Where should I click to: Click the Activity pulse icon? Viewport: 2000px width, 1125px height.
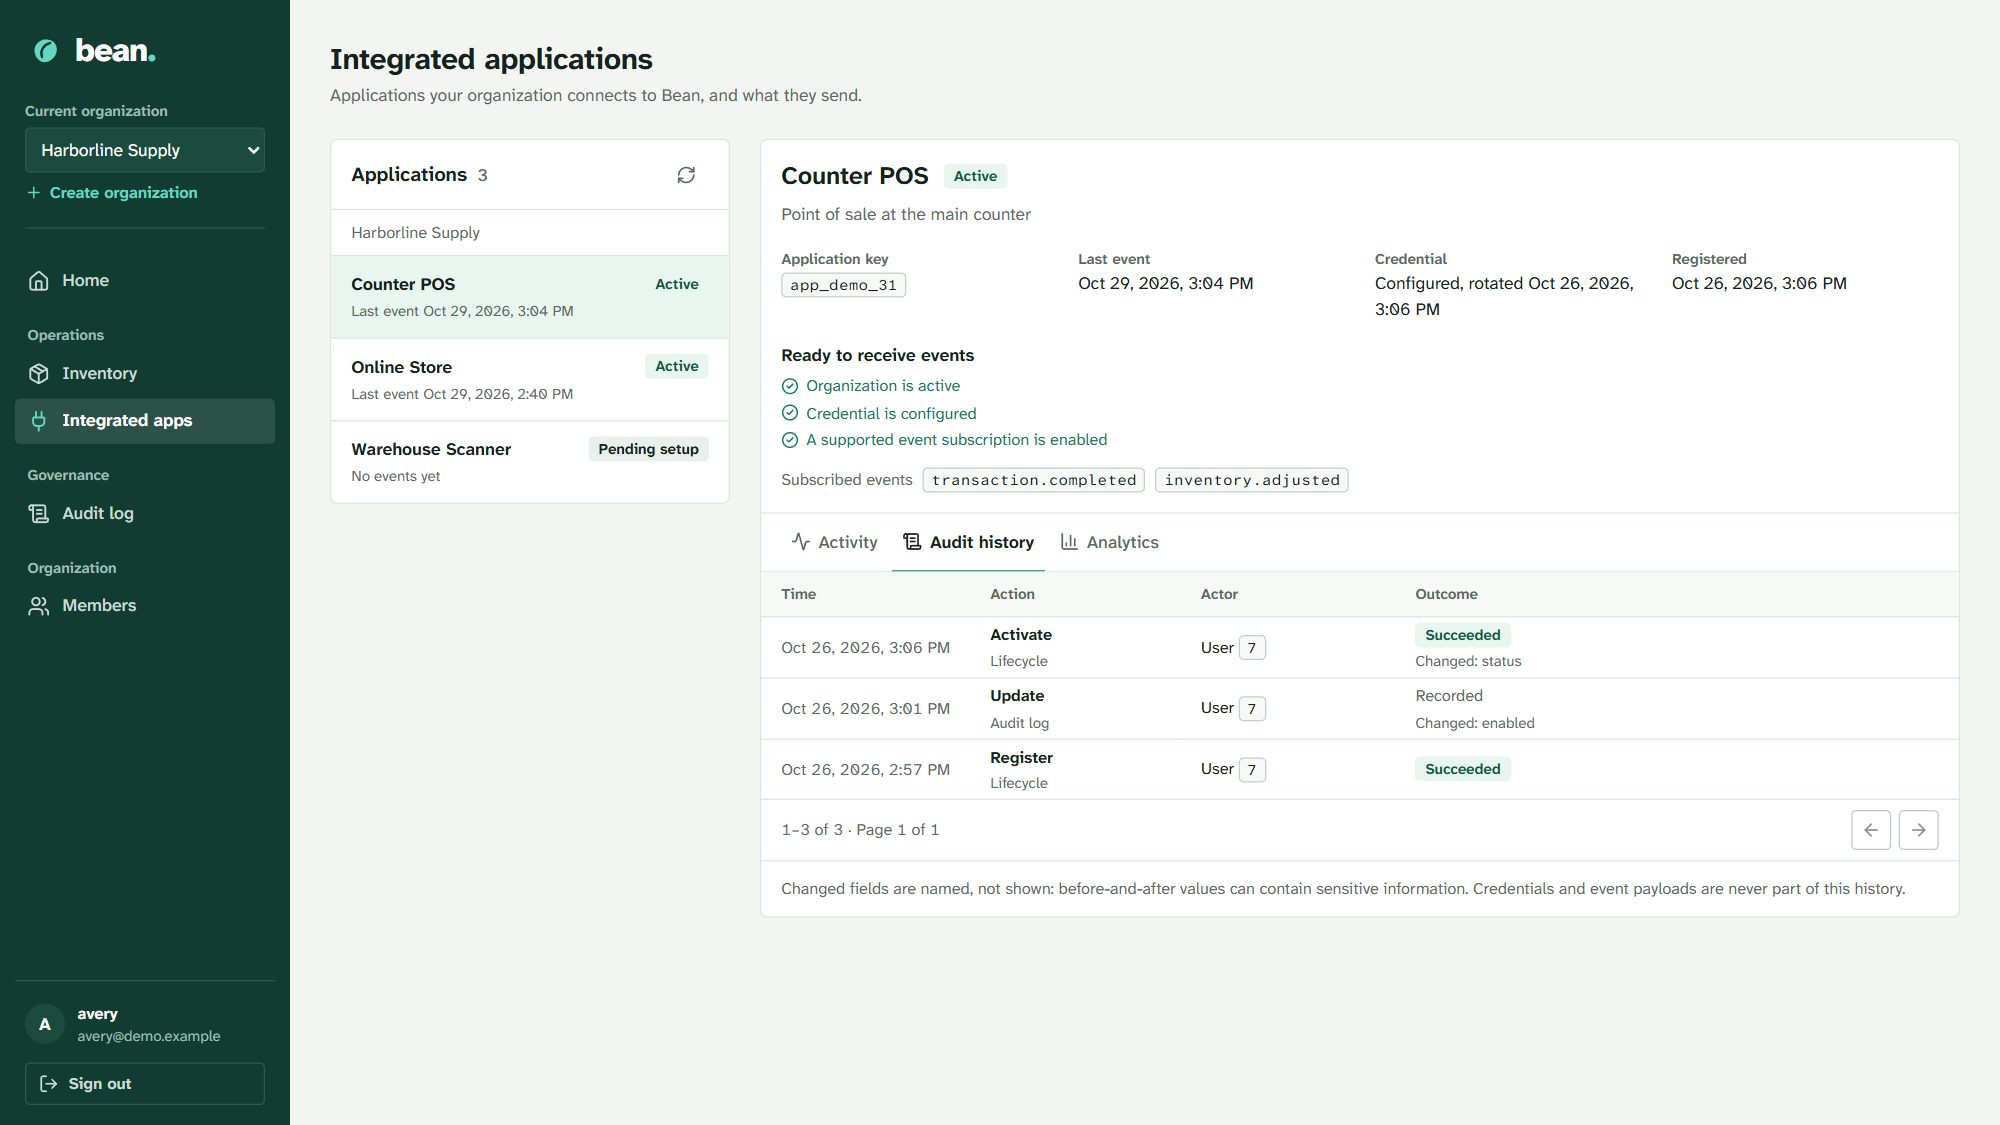tap(801, 542)
